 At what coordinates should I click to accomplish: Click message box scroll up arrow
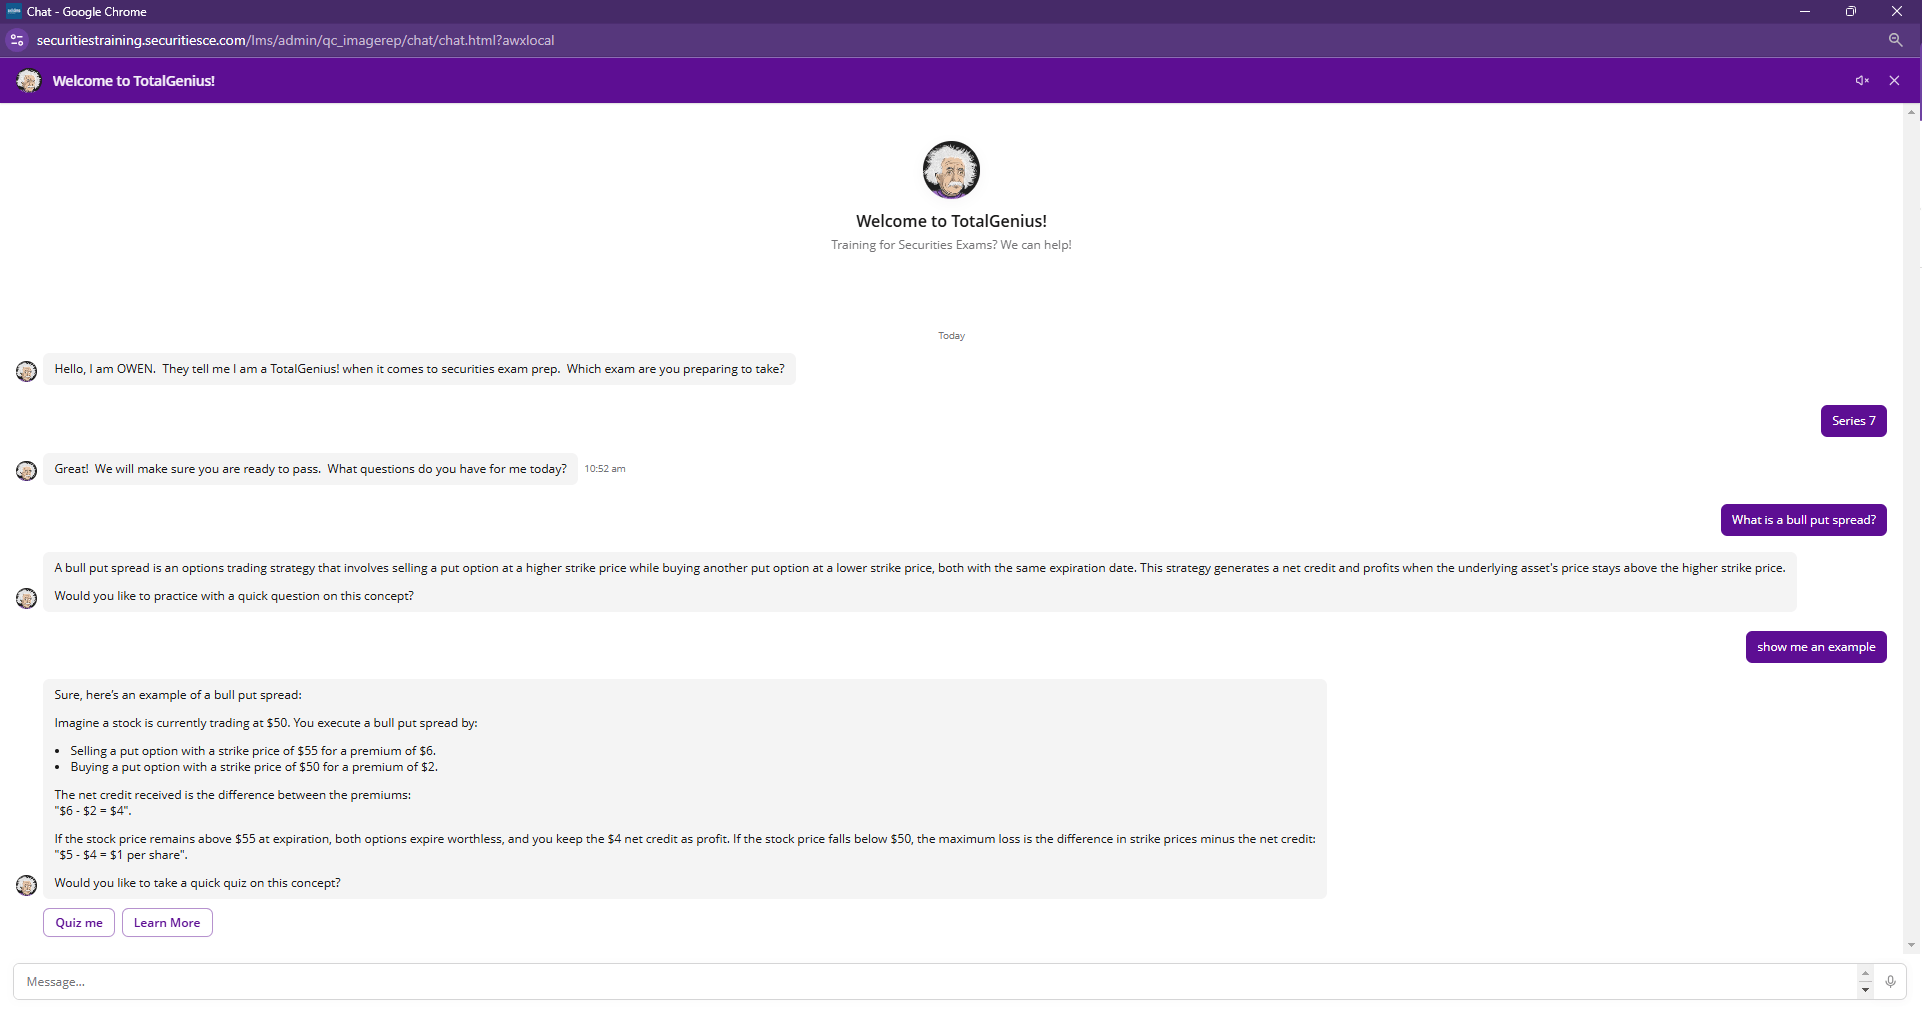click(1865, 974)
